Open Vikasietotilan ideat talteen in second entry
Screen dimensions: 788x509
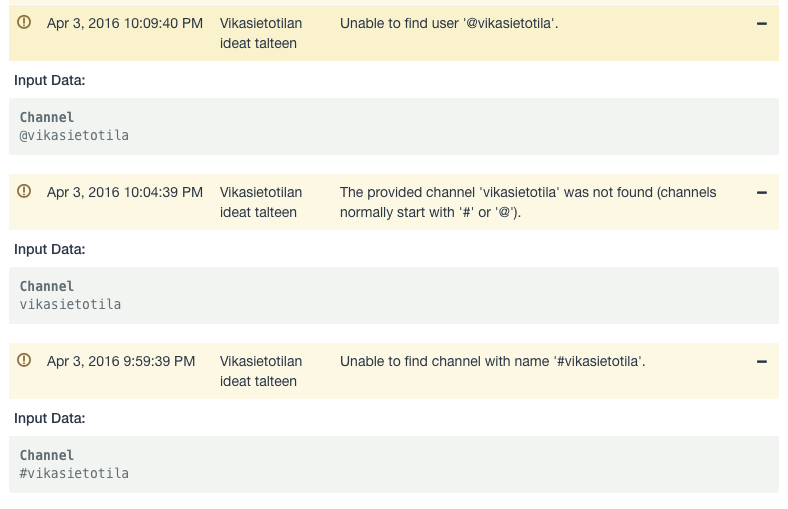pos(261,202)
